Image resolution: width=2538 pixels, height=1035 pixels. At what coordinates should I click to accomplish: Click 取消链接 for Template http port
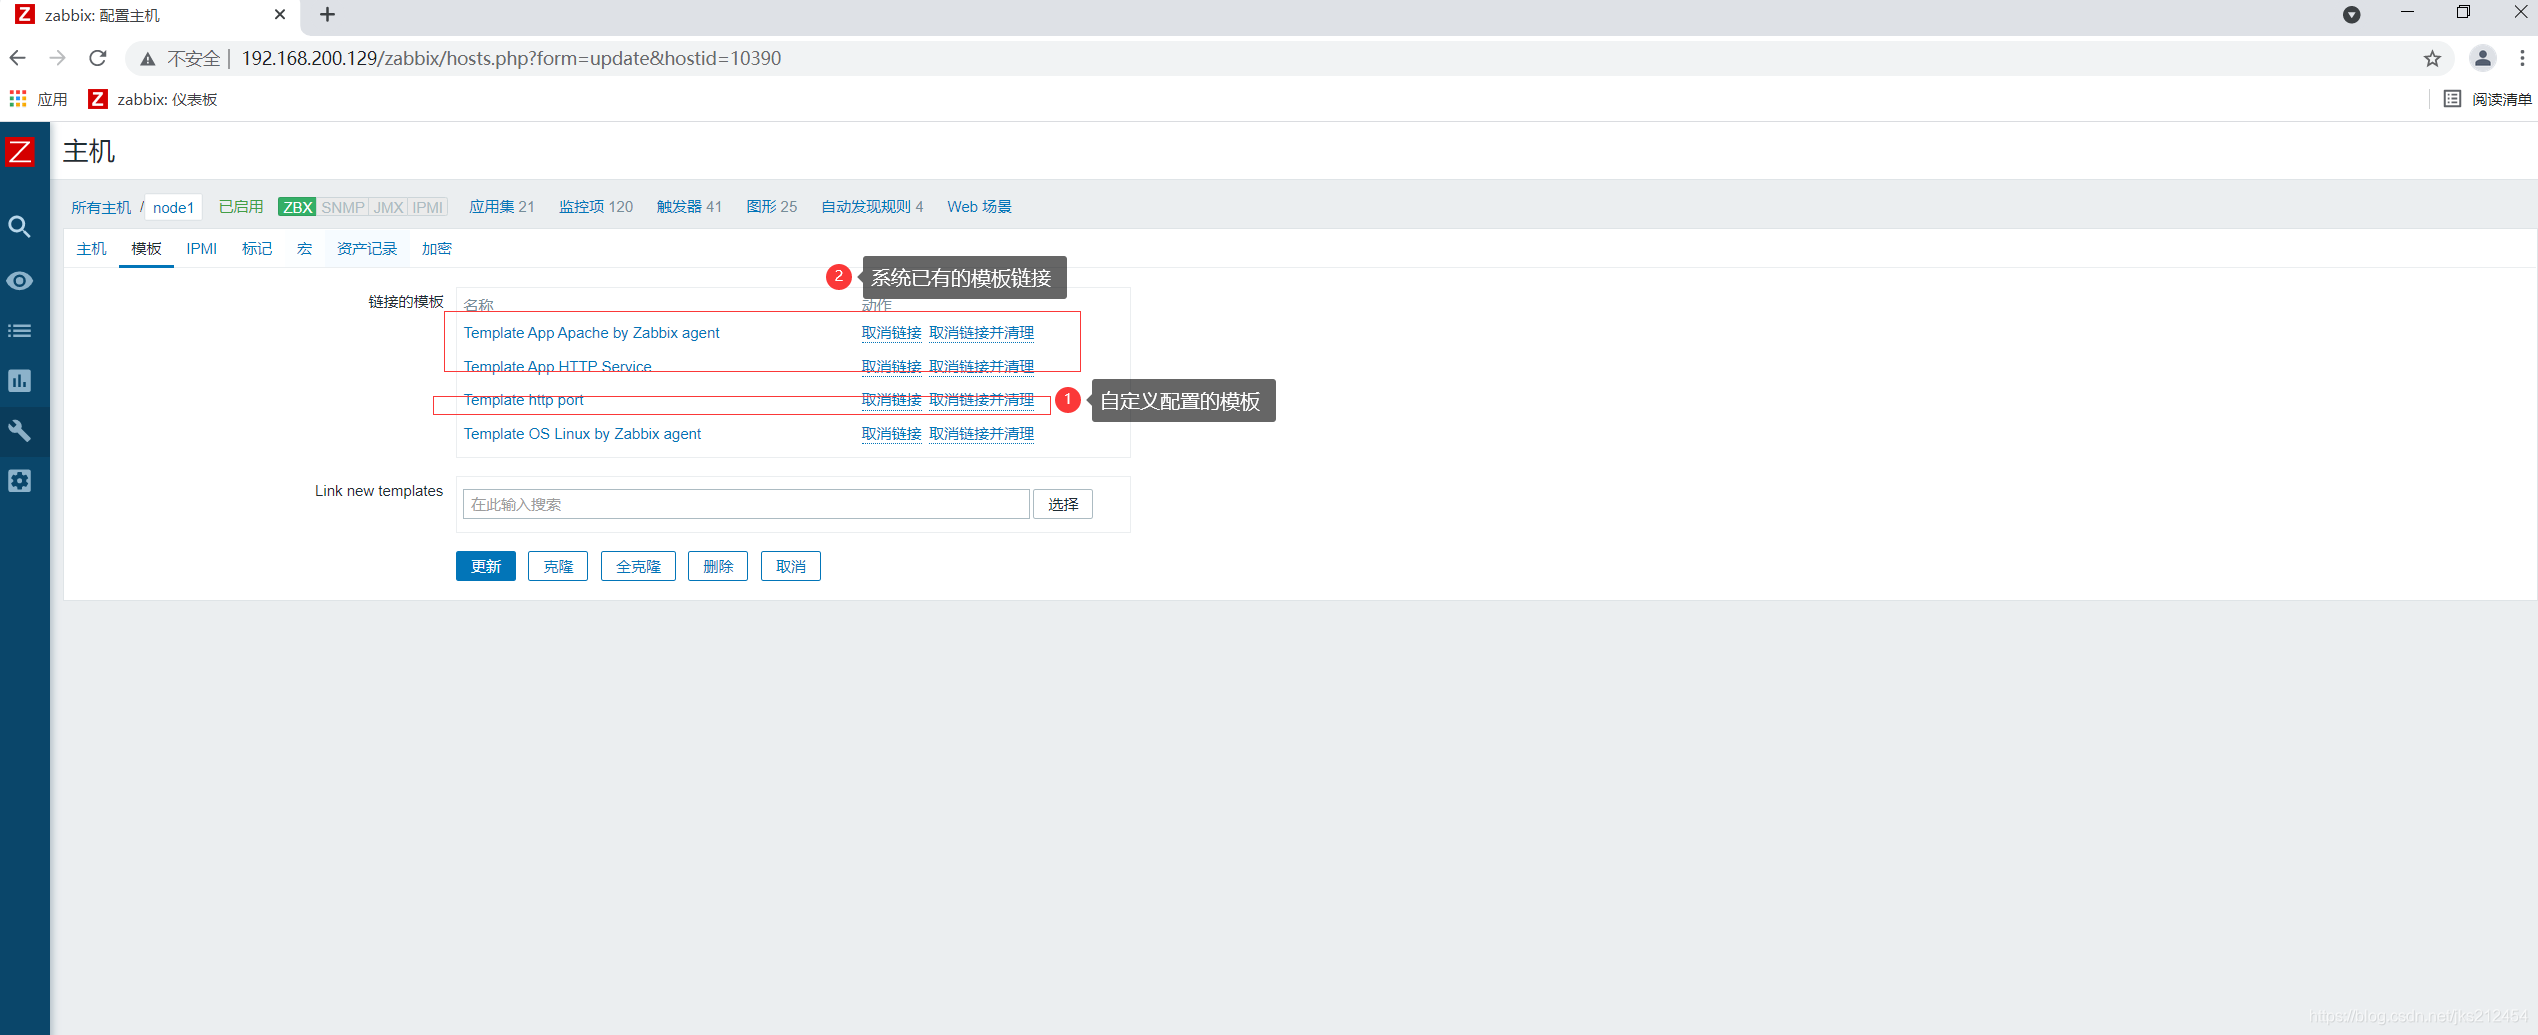[892, 400]
